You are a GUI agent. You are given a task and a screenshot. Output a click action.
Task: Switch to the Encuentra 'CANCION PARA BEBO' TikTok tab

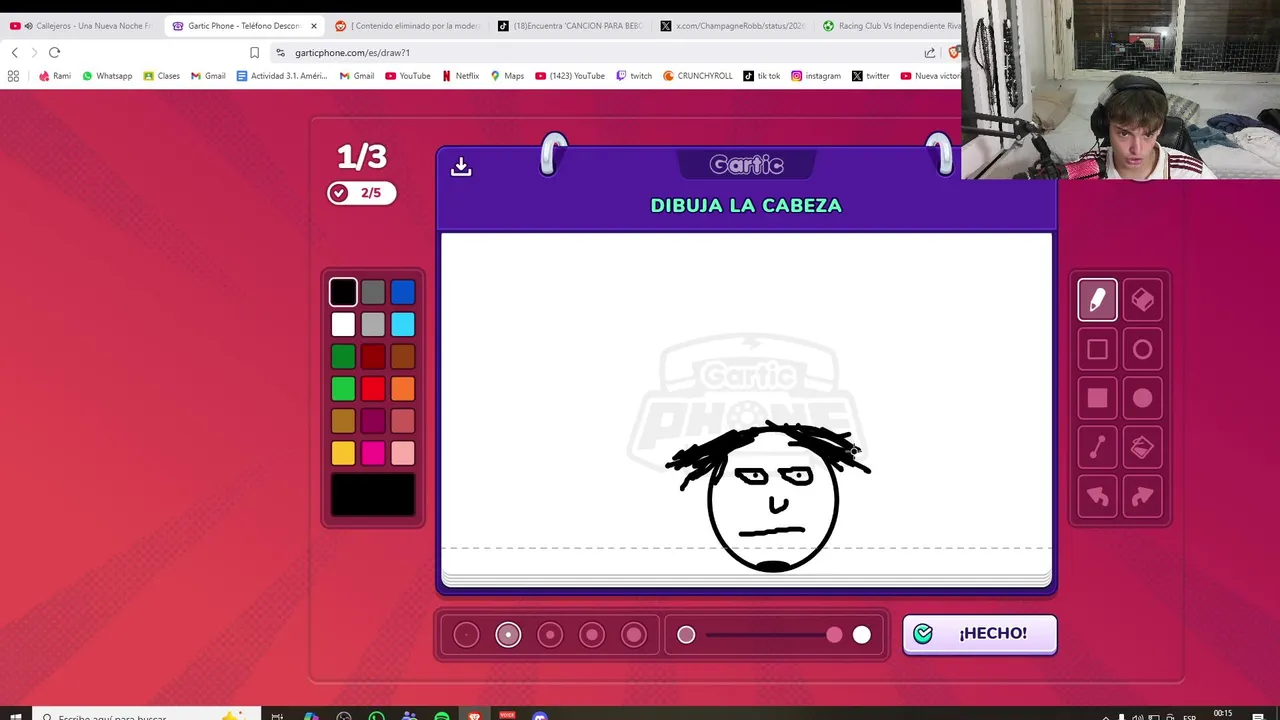570,26
